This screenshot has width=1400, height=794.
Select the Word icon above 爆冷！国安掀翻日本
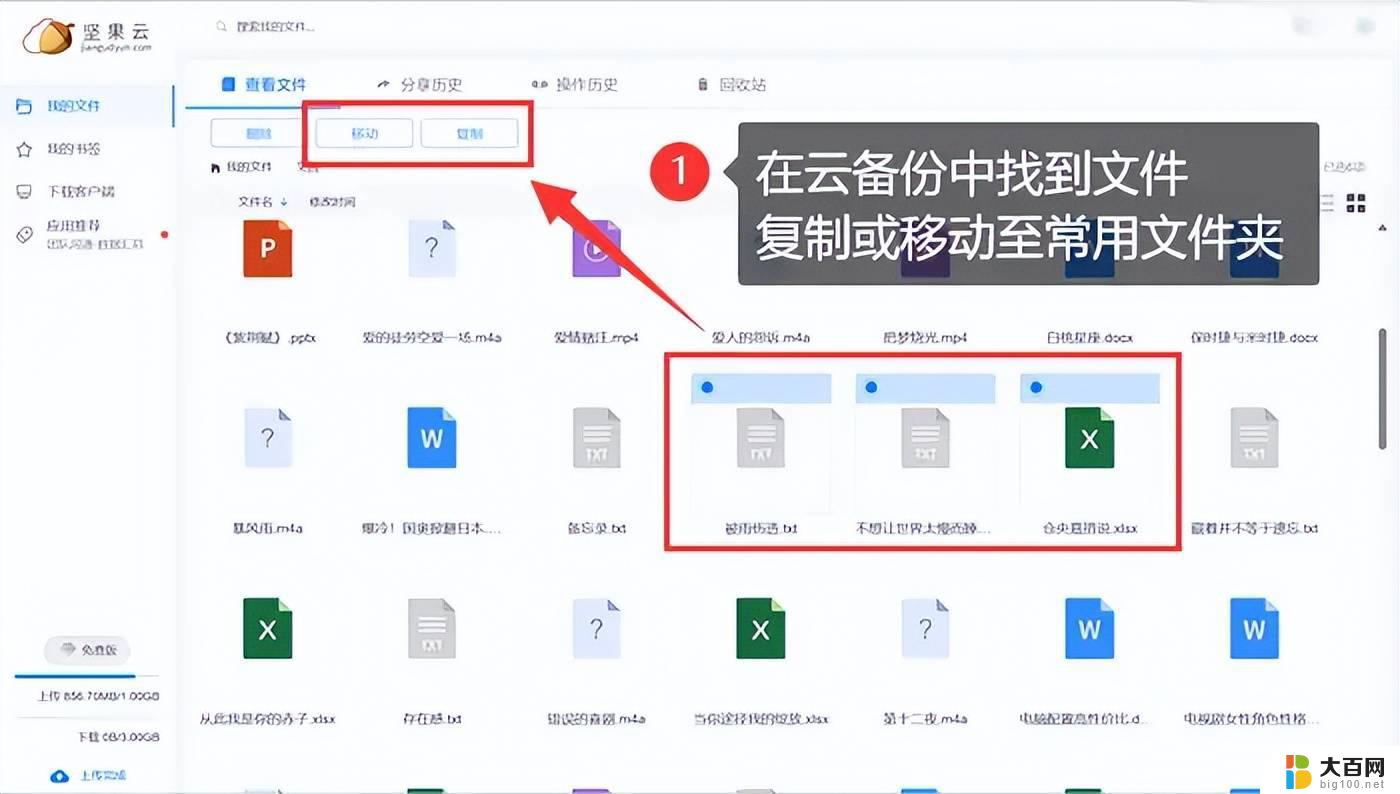pyautogui.click(x=432, y=438)
